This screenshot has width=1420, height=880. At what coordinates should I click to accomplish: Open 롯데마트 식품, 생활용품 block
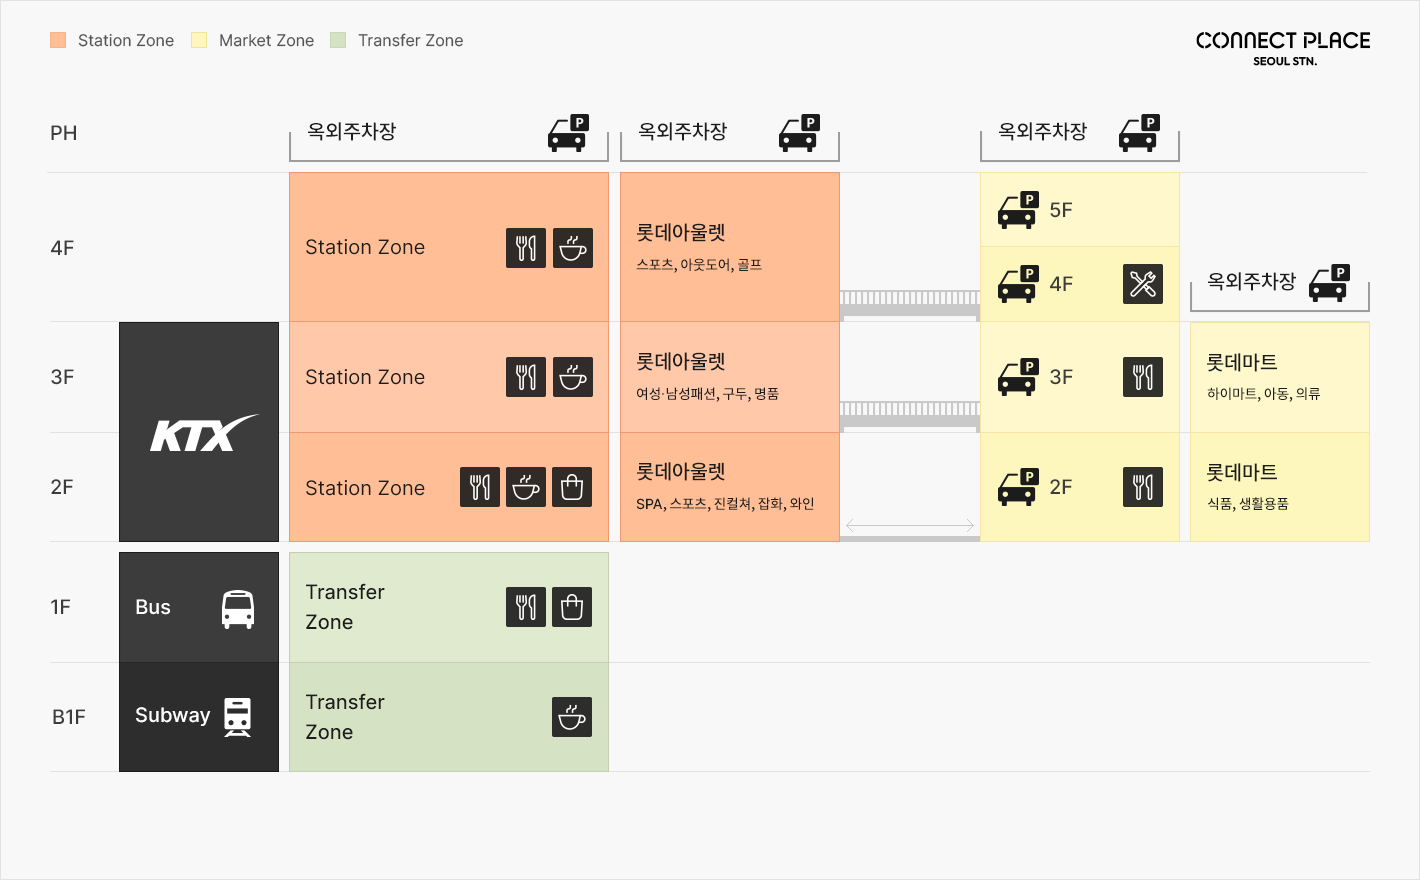point(1280,487)
